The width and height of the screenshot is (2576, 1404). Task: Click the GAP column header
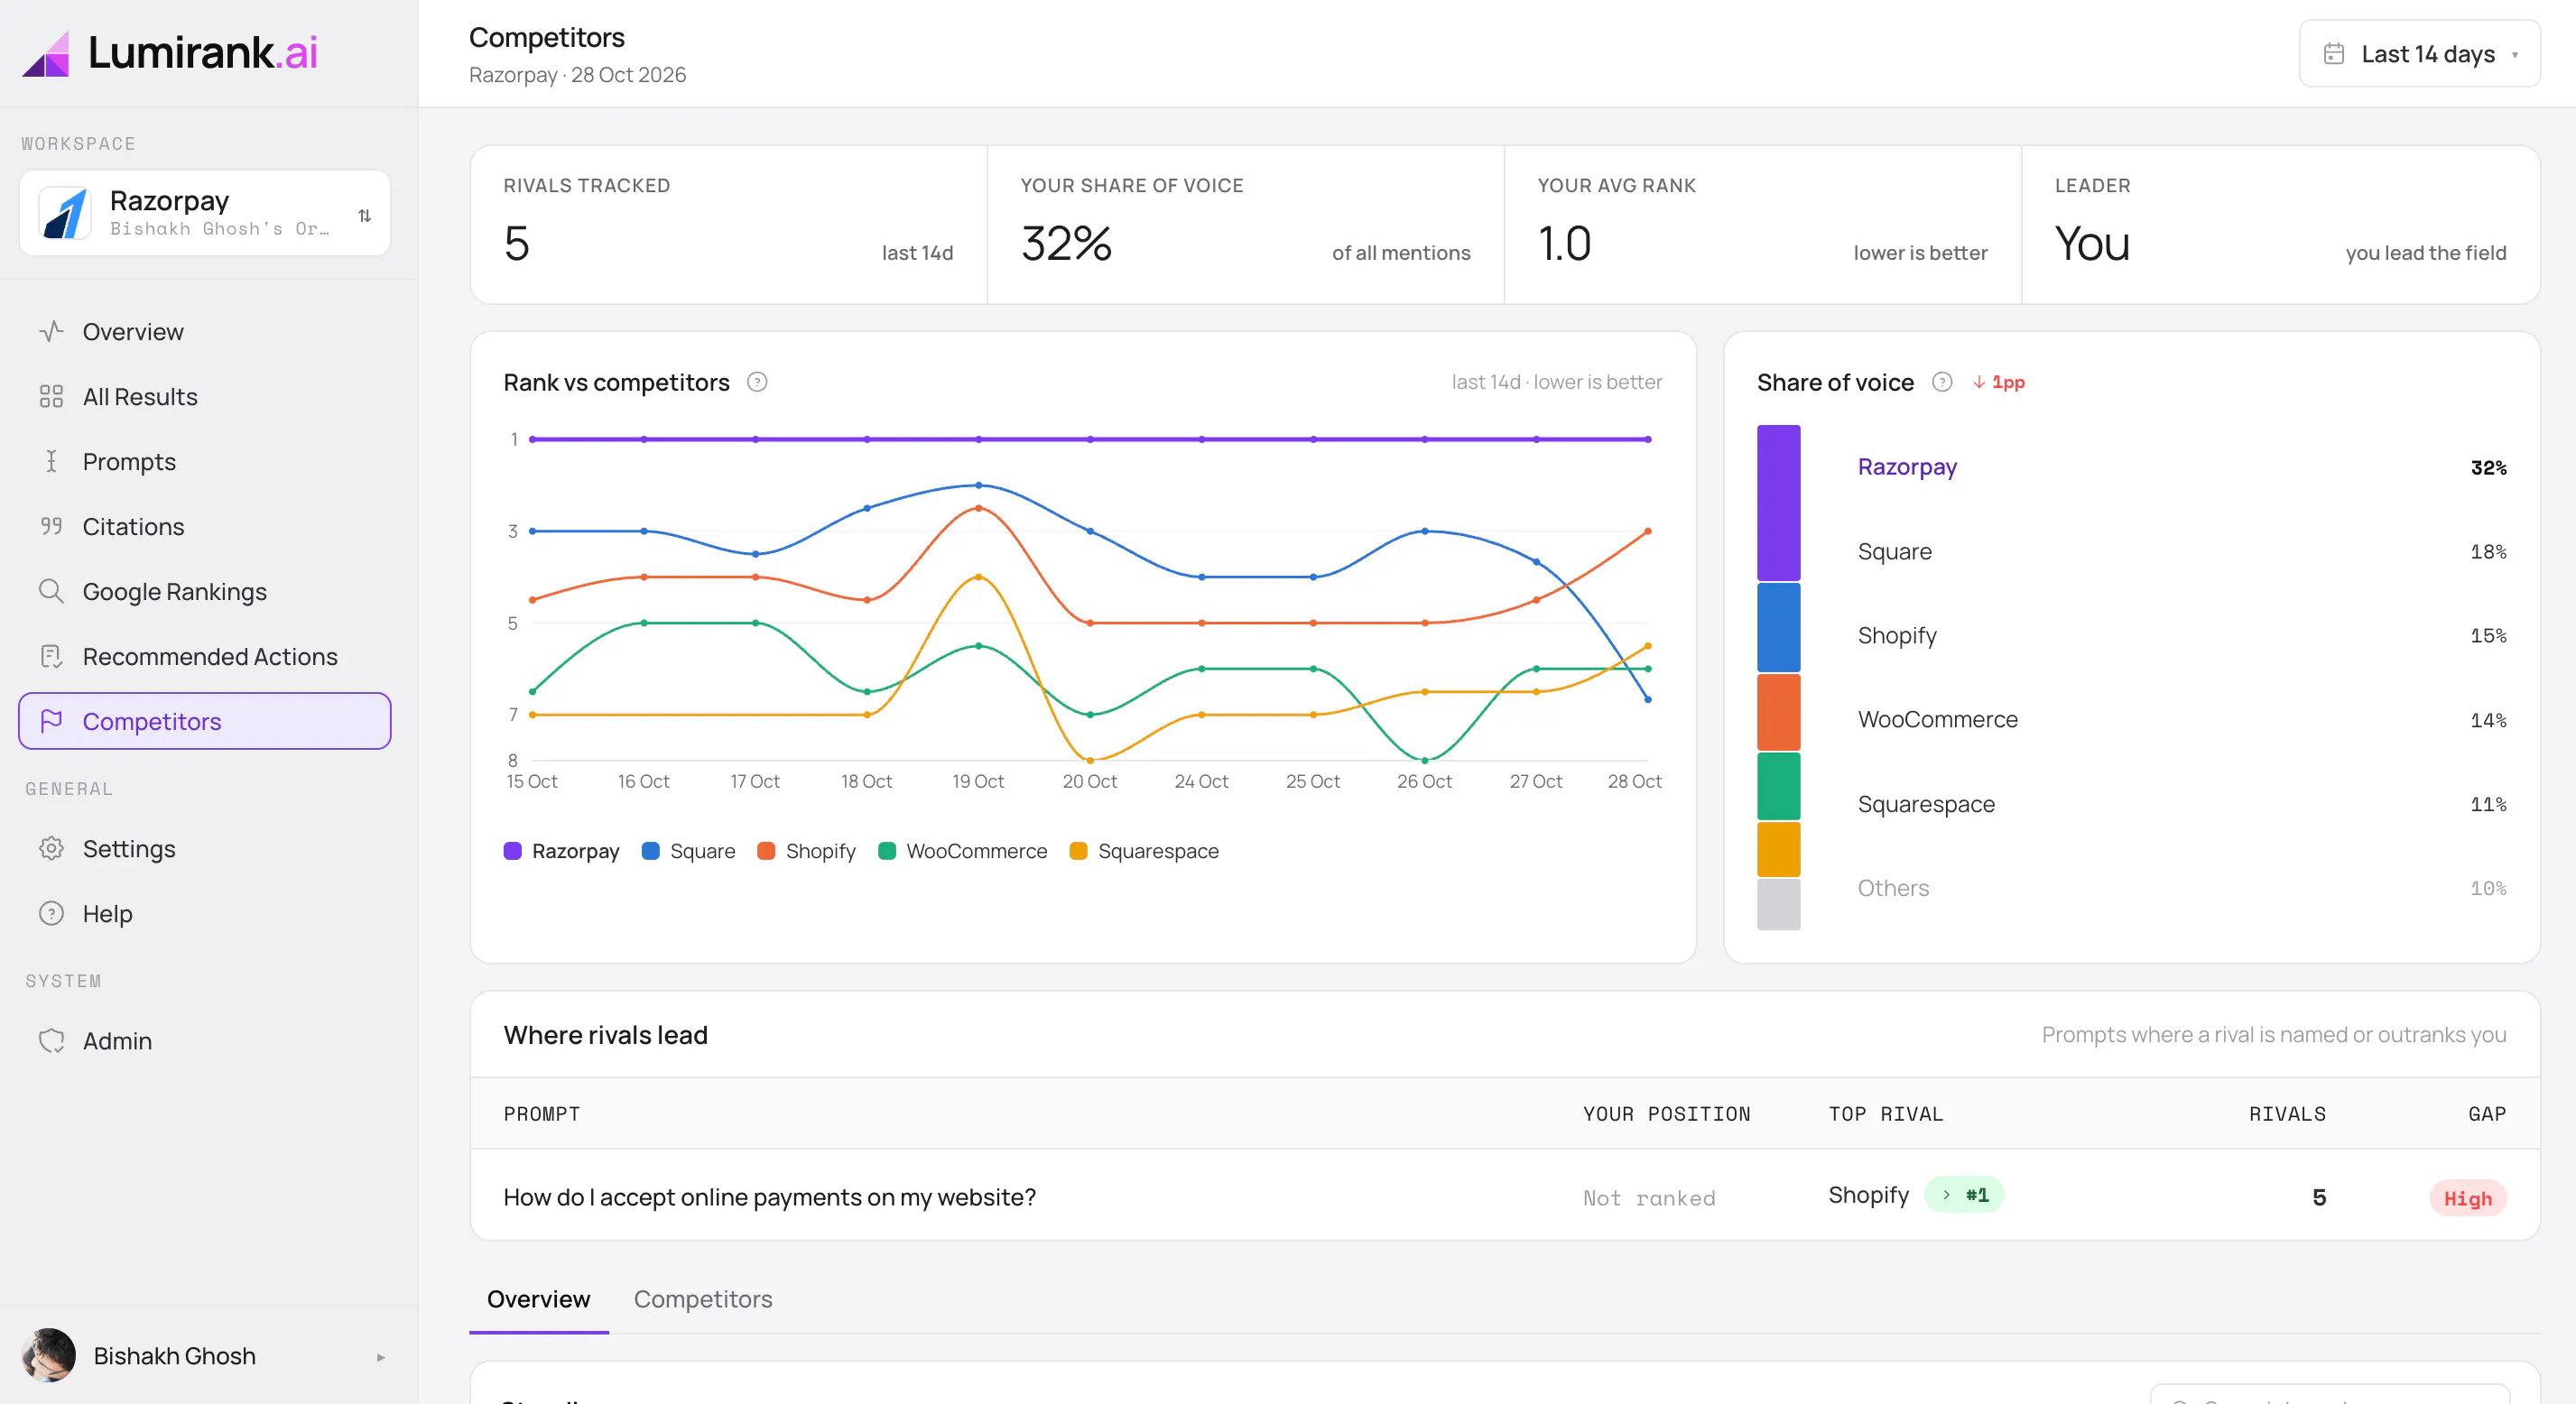click(x=2486, y=1114)
